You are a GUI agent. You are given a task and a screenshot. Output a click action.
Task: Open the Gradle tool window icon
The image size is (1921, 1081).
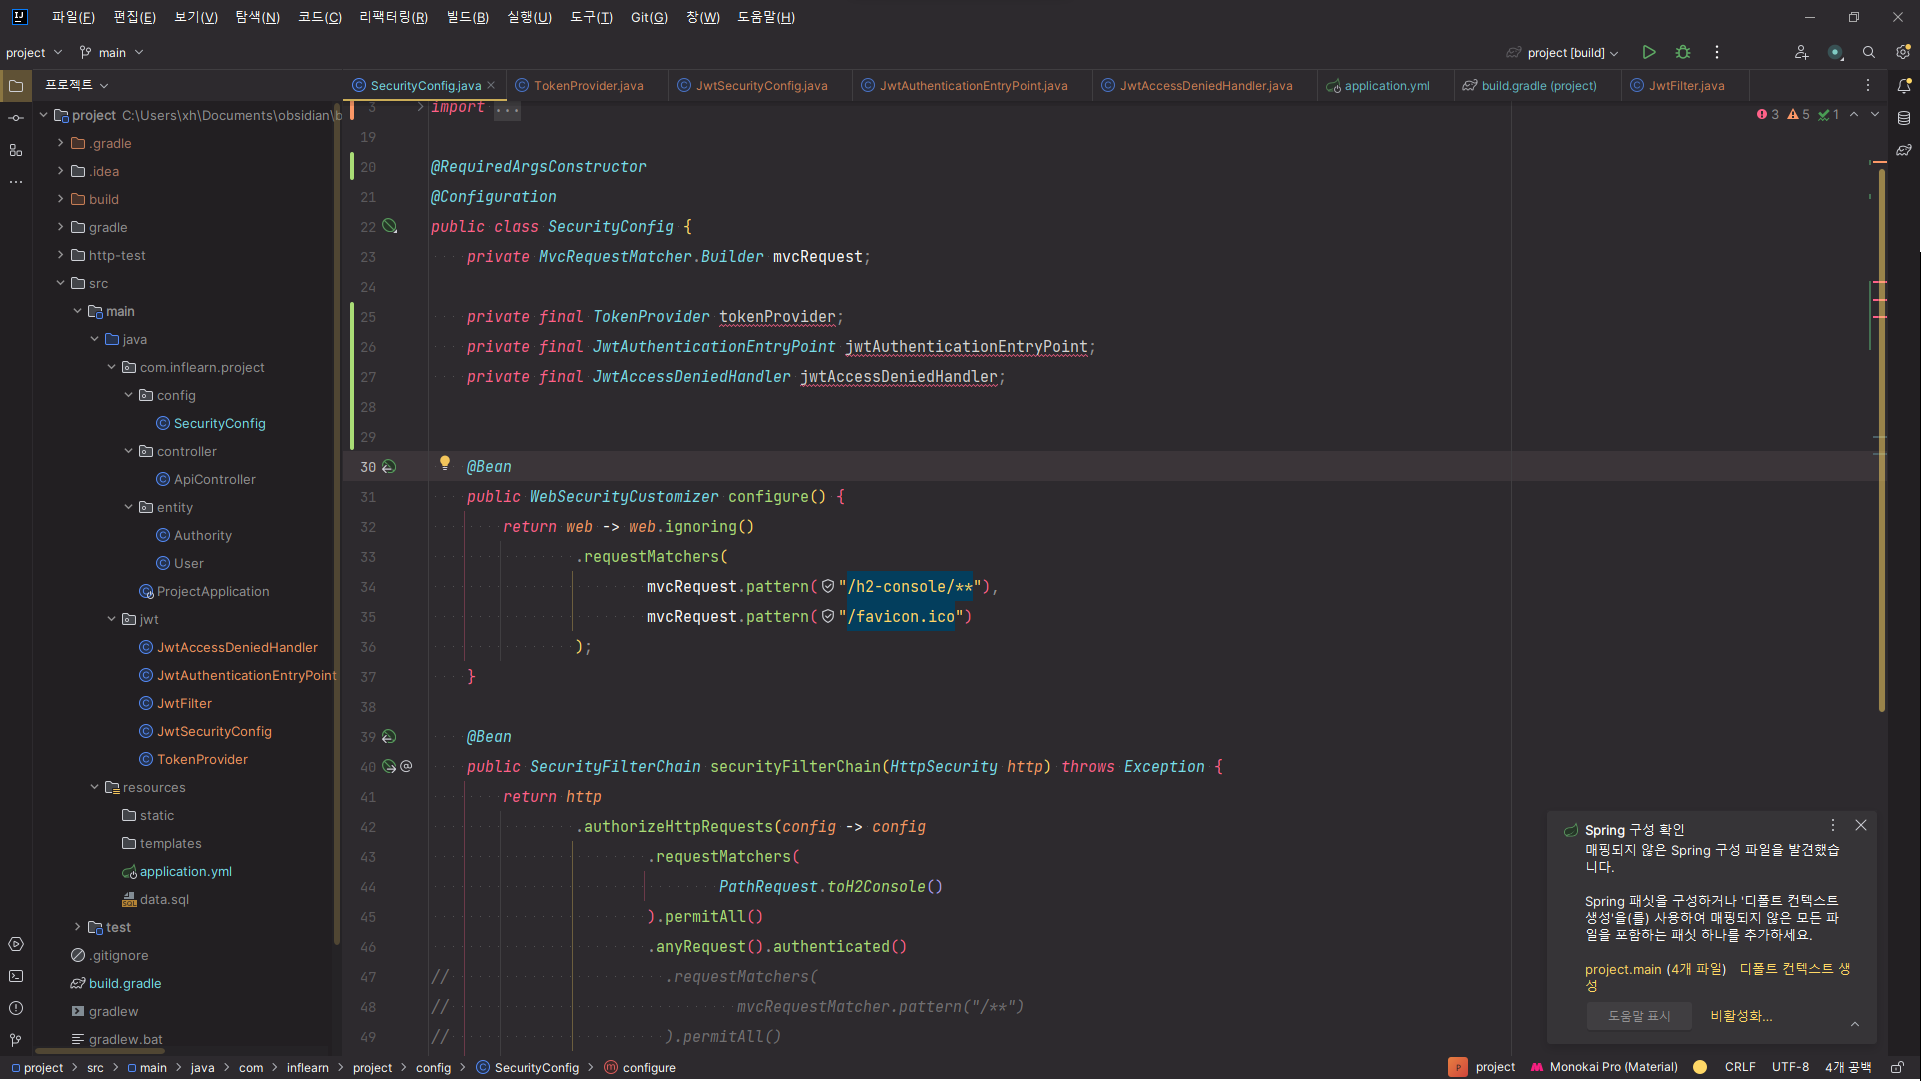1904,150
